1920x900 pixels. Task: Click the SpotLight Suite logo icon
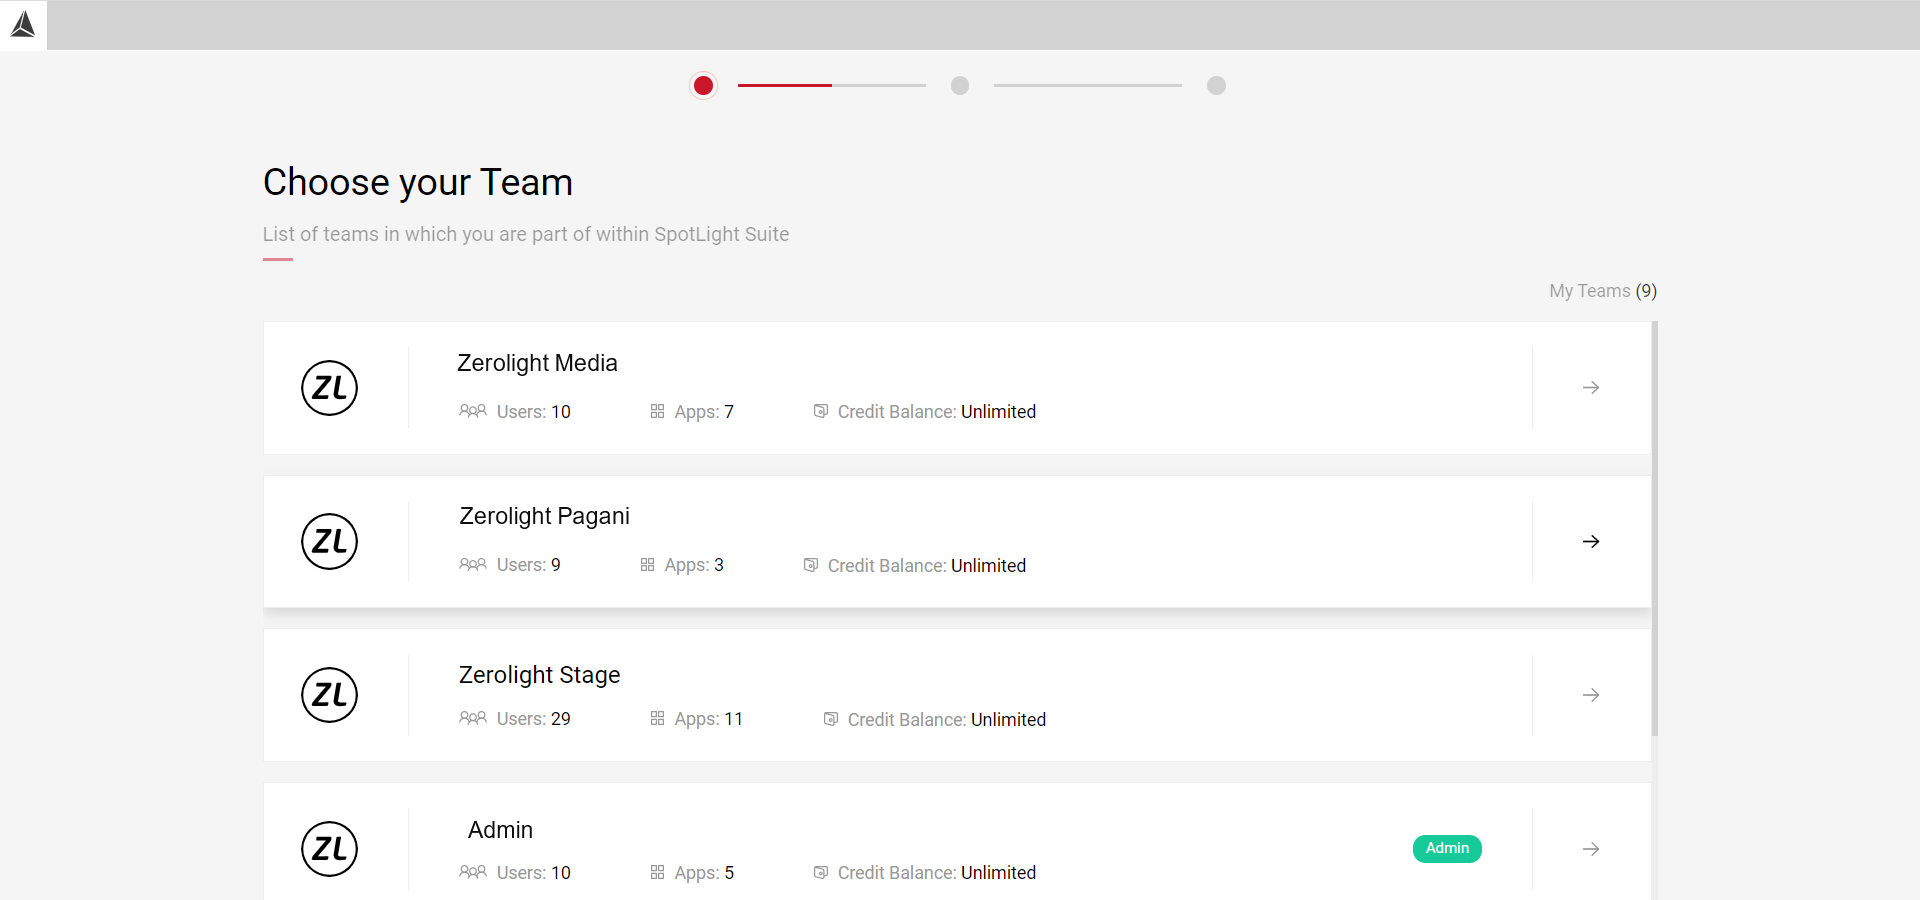[x=23, y=24]
